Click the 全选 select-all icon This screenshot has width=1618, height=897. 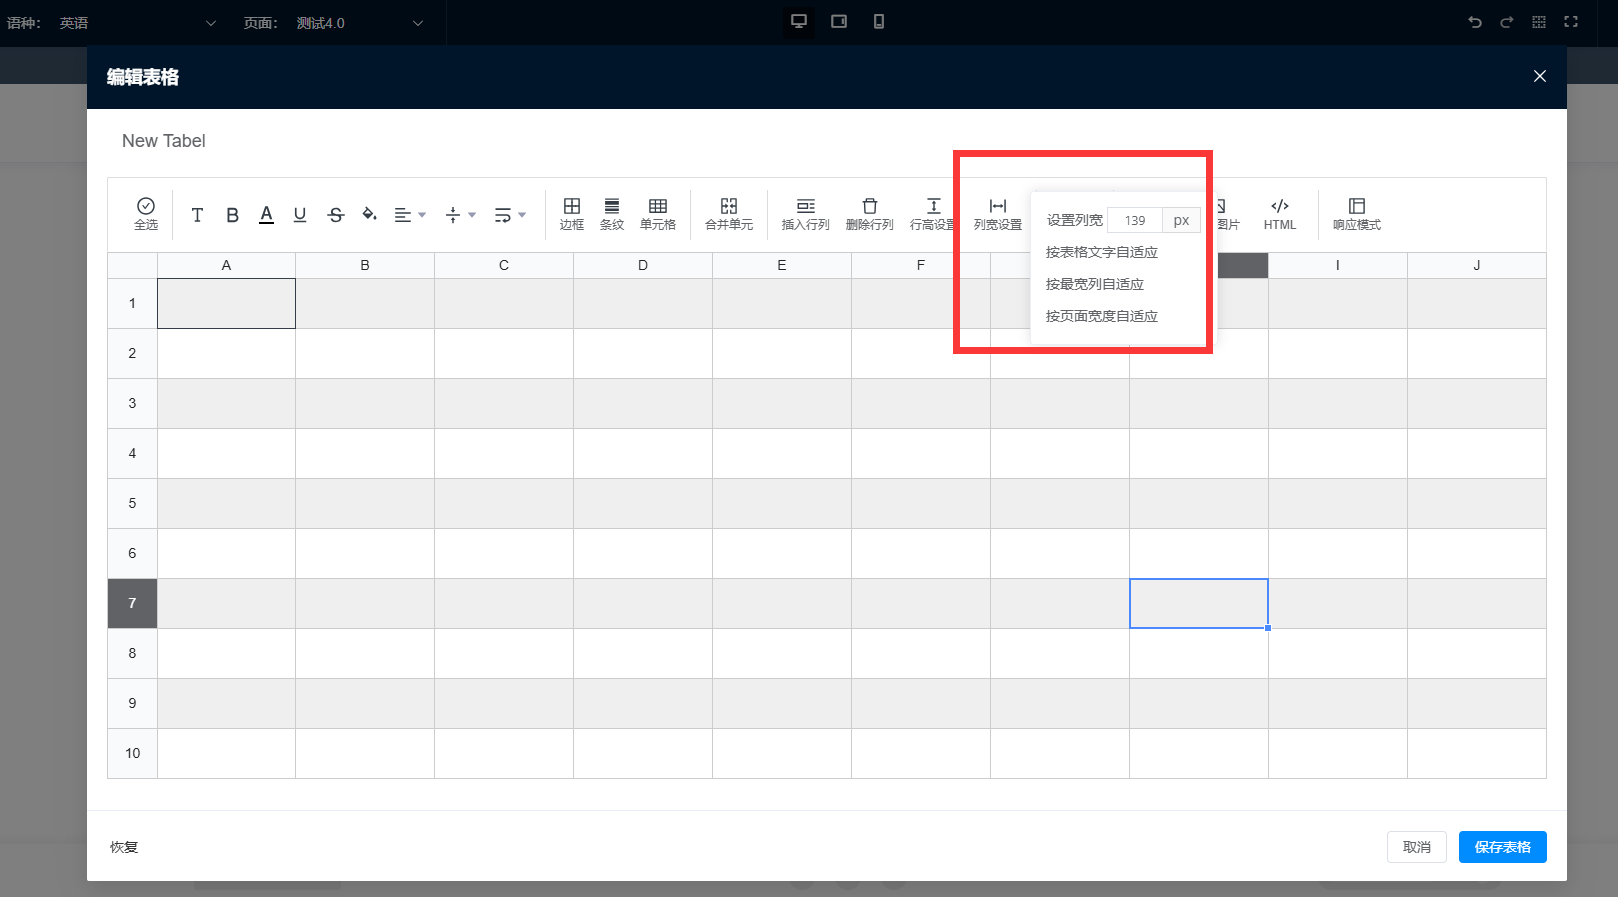pyautogui.click(x=146, y=213)
